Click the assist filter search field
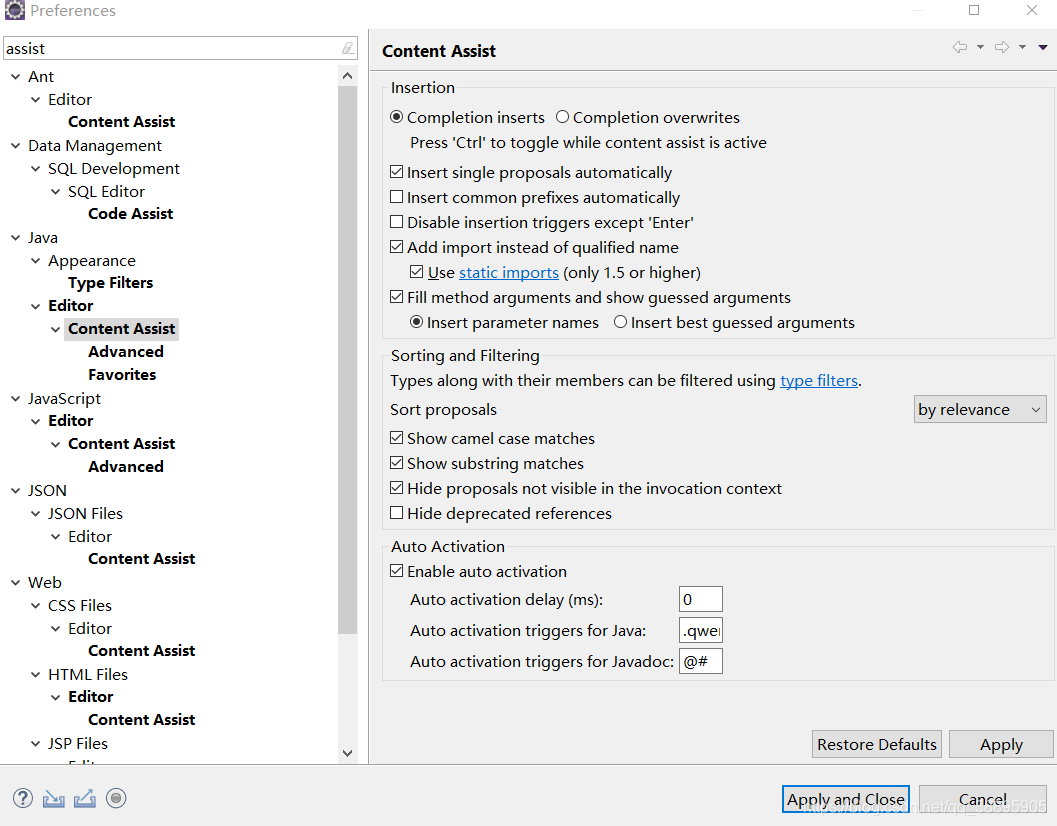The width and height of the screenshot is (1057, 826). coord(173,49)
